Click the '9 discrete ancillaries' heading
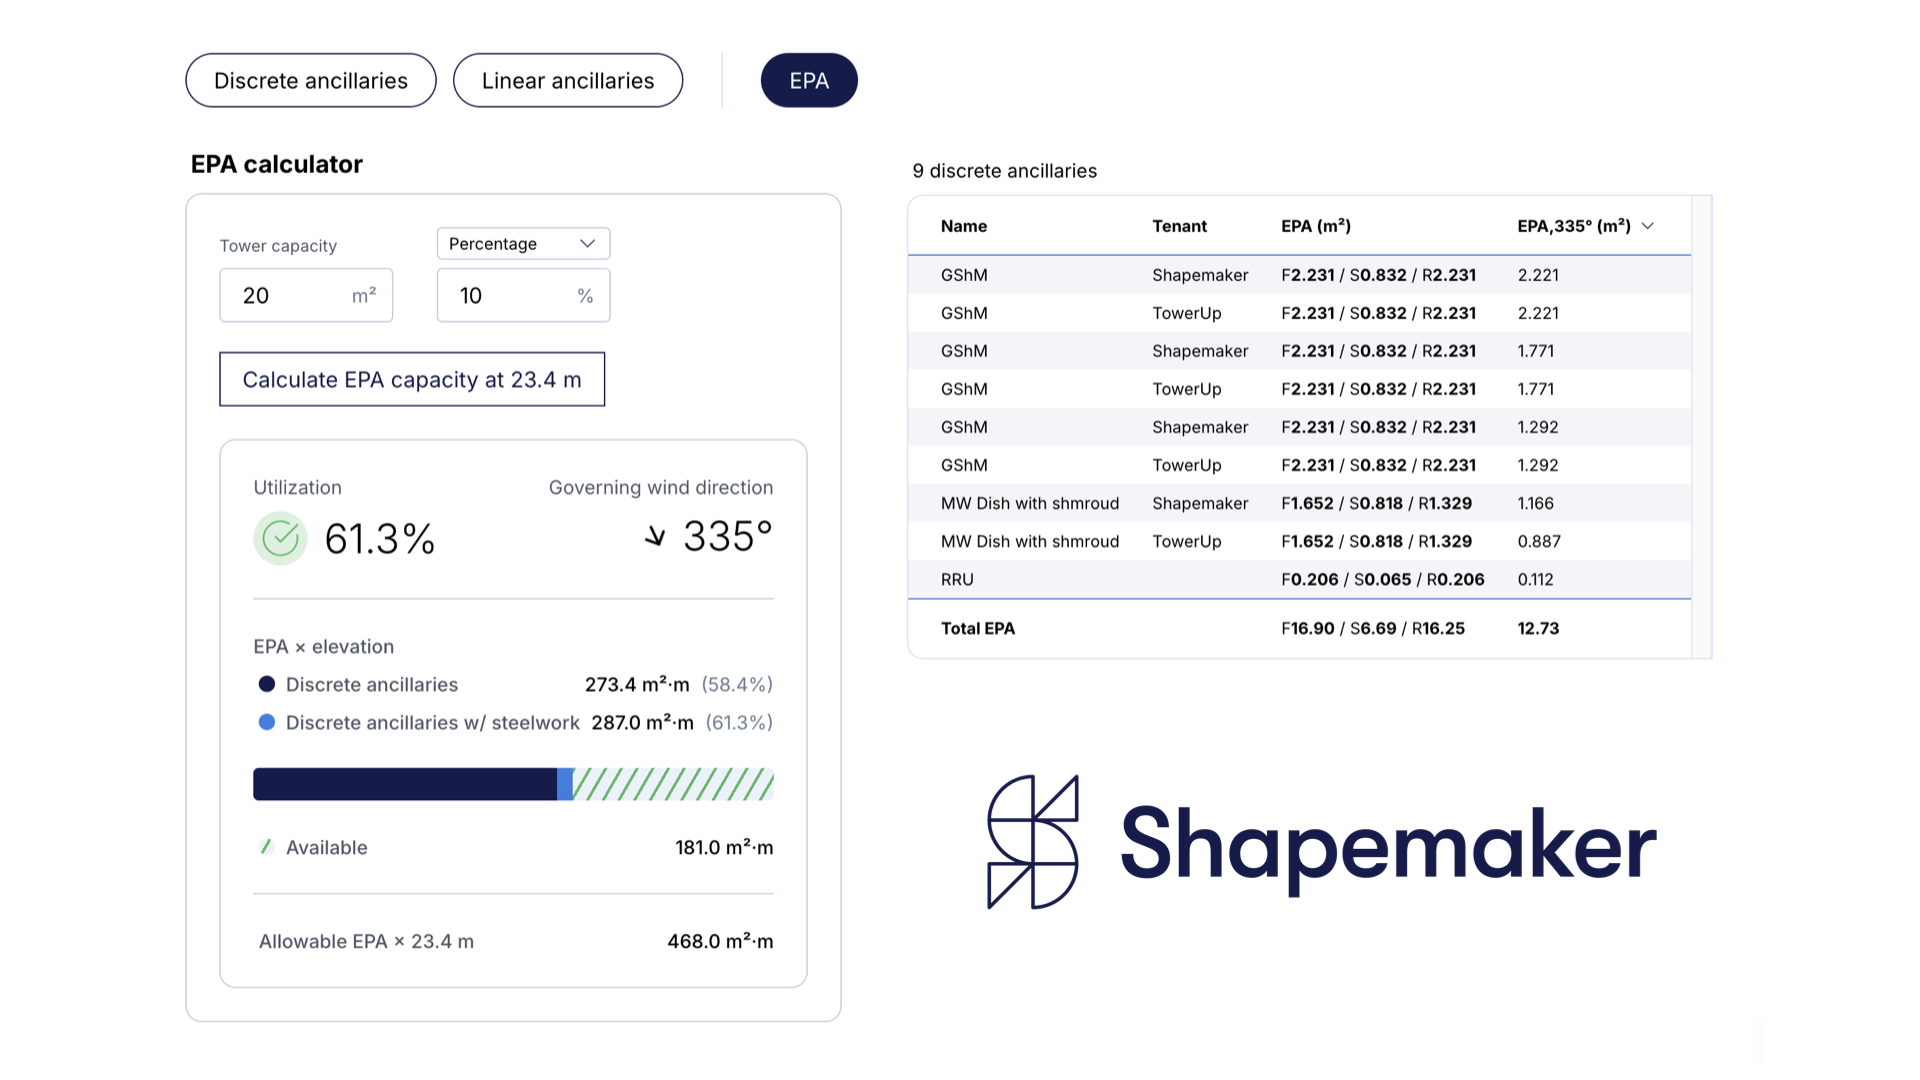The image size is (1920, 1080). pyautogui.click(x=1004, y=171)
